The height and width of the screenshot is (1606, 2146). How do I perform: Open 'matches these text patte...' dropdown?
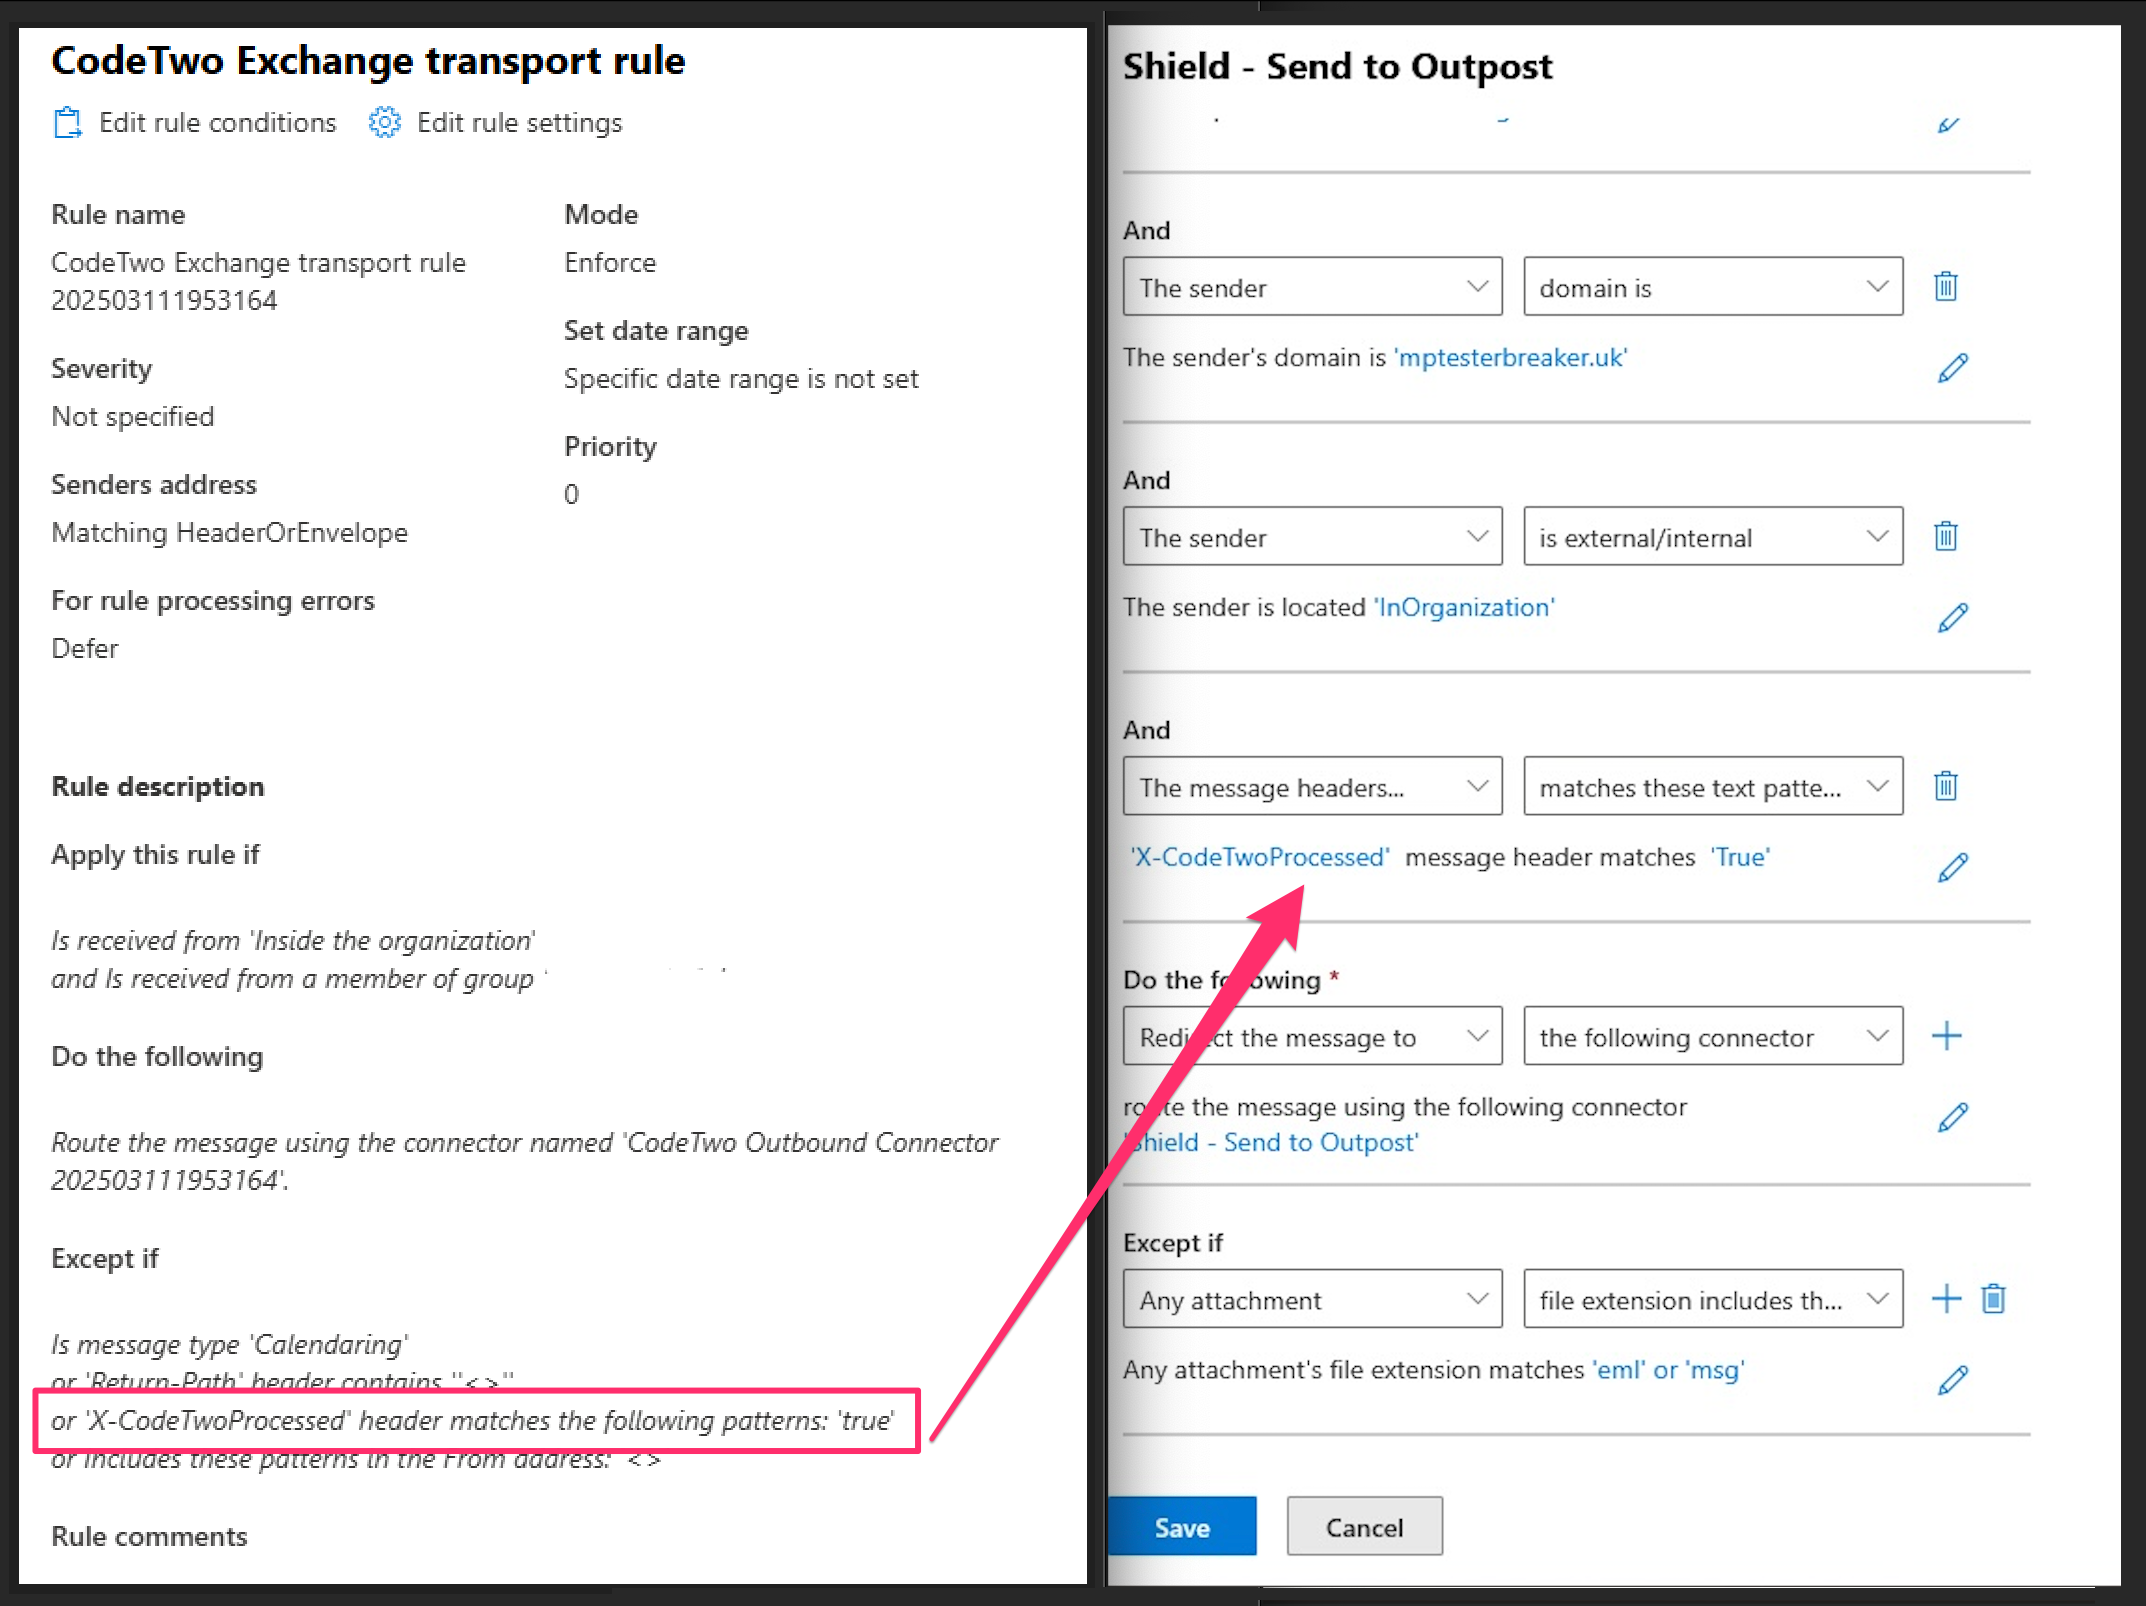click(x=1712, y=787)
